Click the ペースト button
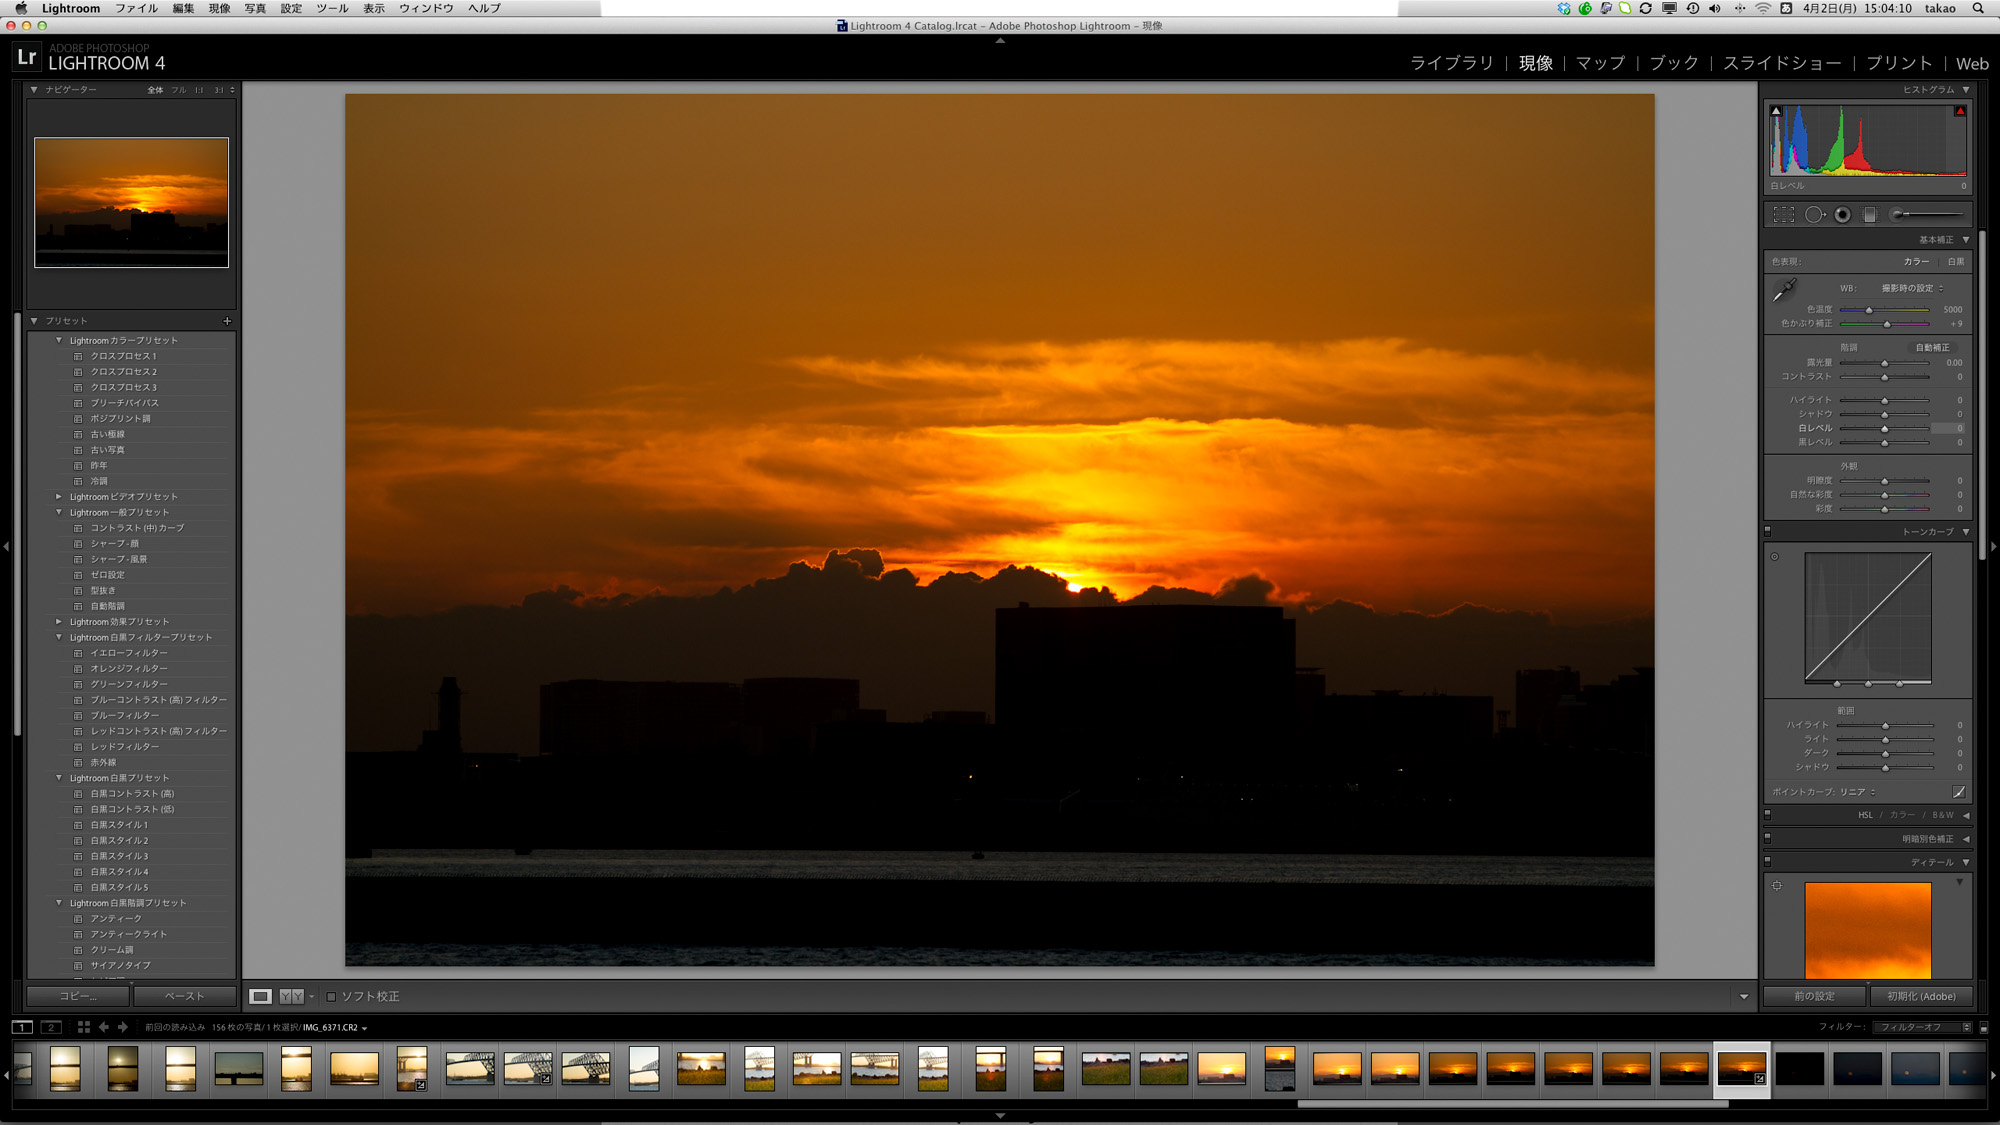Screen dimensions: 2000x1125 [x=184, y=996]
